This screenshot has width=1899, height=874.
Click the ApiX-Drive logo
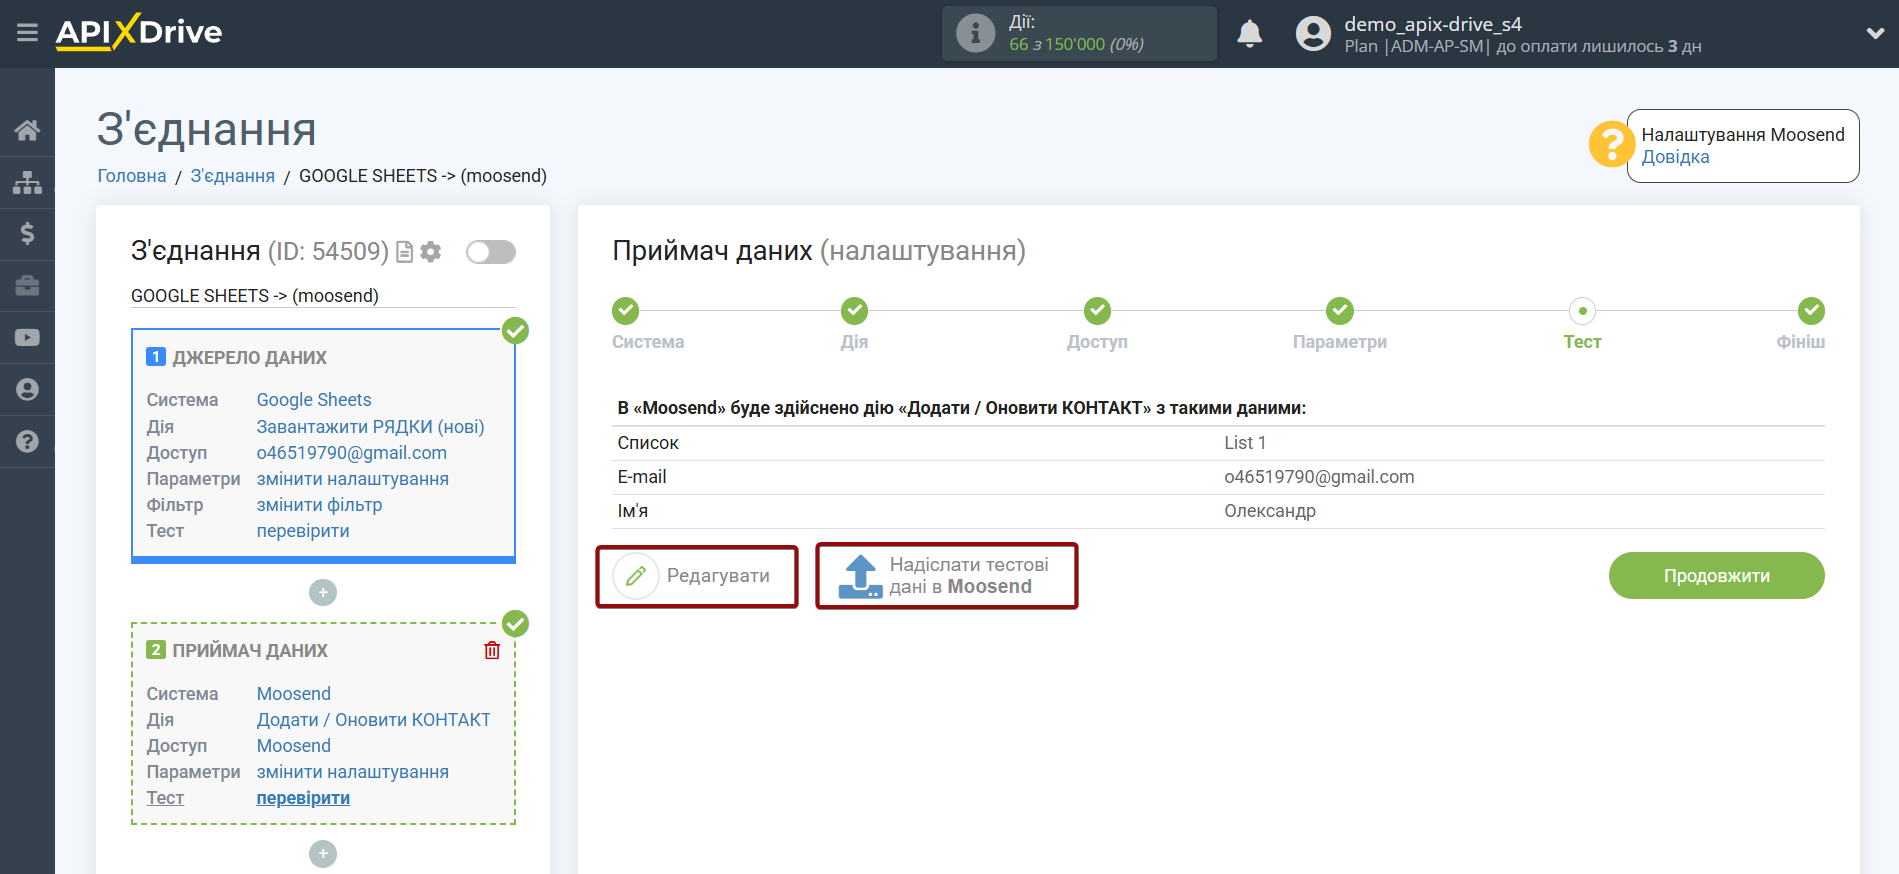(x=139, y=32)
